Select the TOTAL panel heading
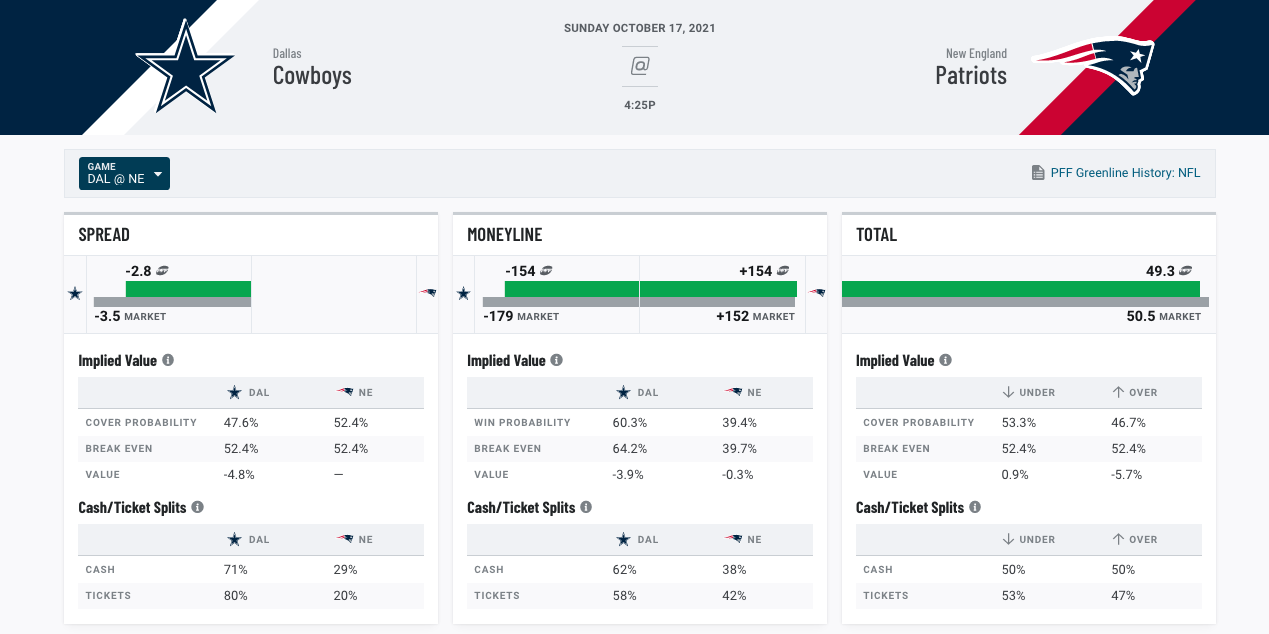The width and height of the screenshot is (1269, 634). 876,235
